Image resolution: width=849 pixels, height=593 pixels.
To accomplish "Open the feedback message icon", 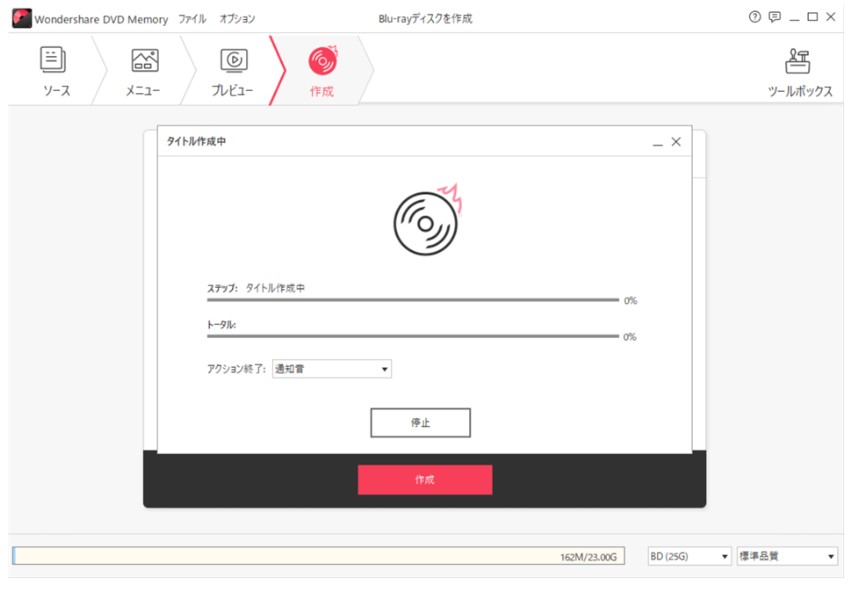I will pyautogui.click(x=775, y=17).
